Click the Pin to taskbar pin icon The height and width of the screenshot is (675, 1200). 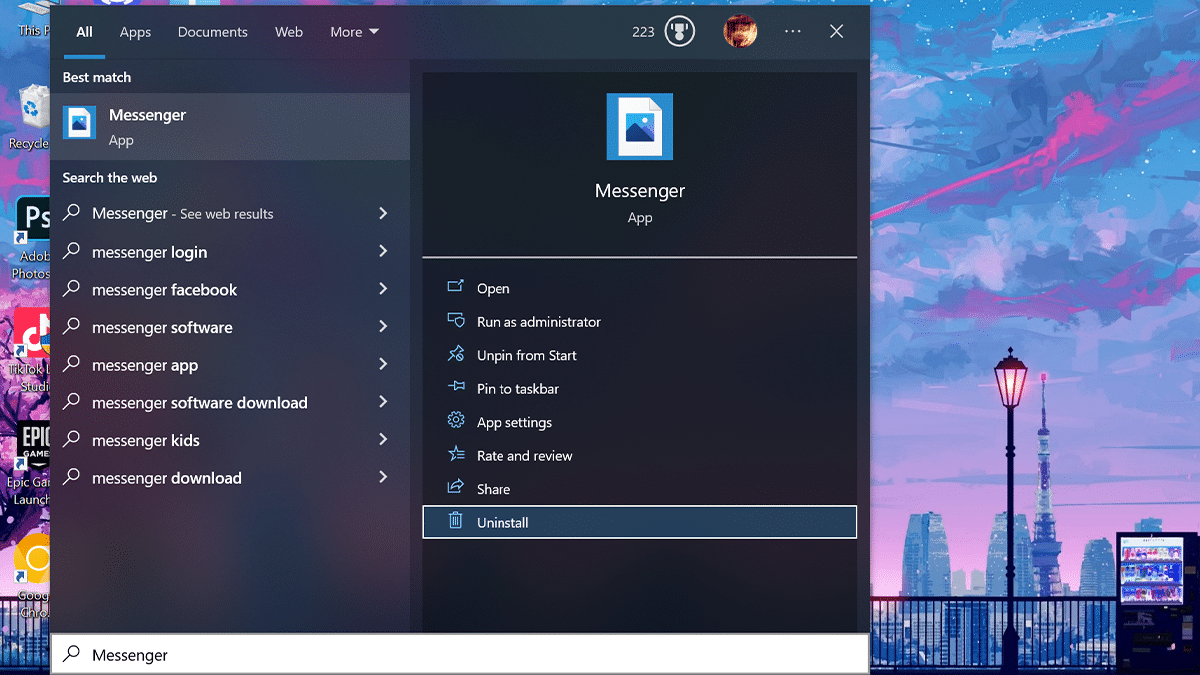coord(456,388)
